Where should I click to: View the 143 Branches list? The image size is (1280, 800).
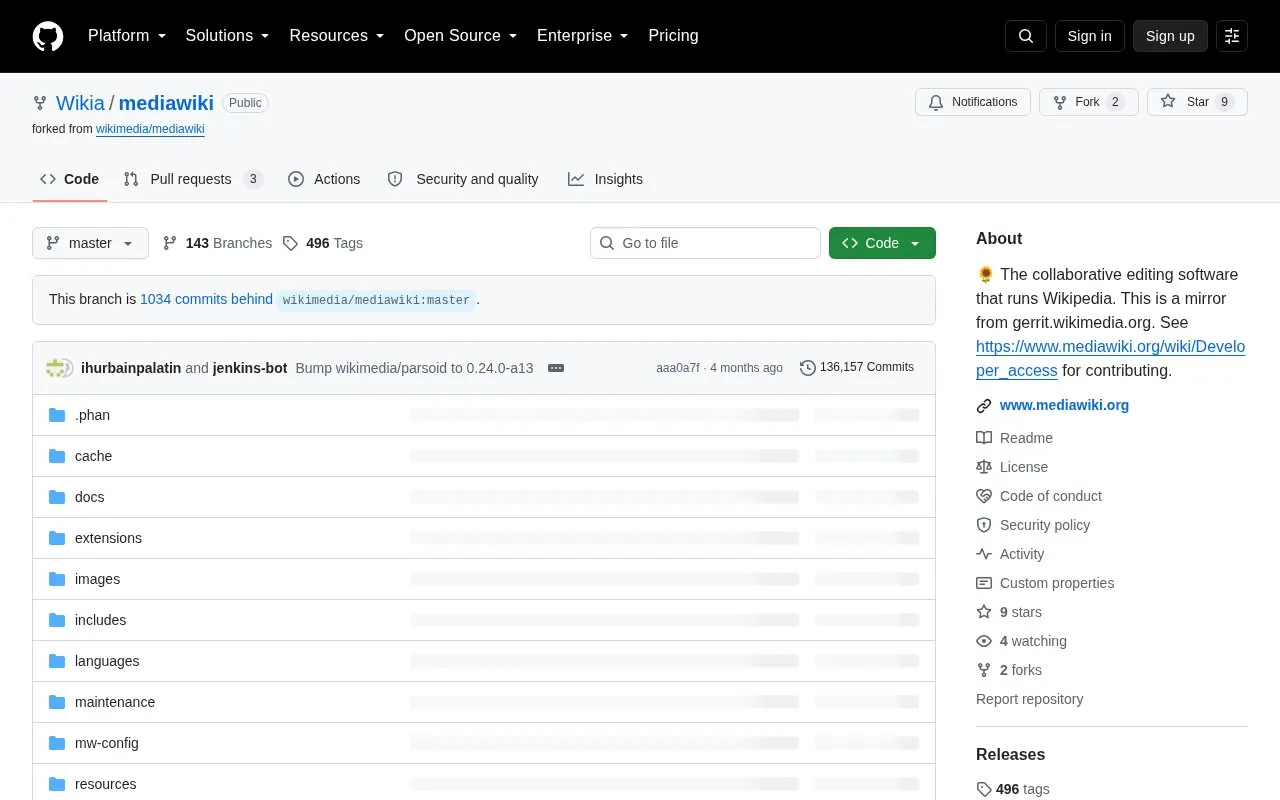pos(217,243)
